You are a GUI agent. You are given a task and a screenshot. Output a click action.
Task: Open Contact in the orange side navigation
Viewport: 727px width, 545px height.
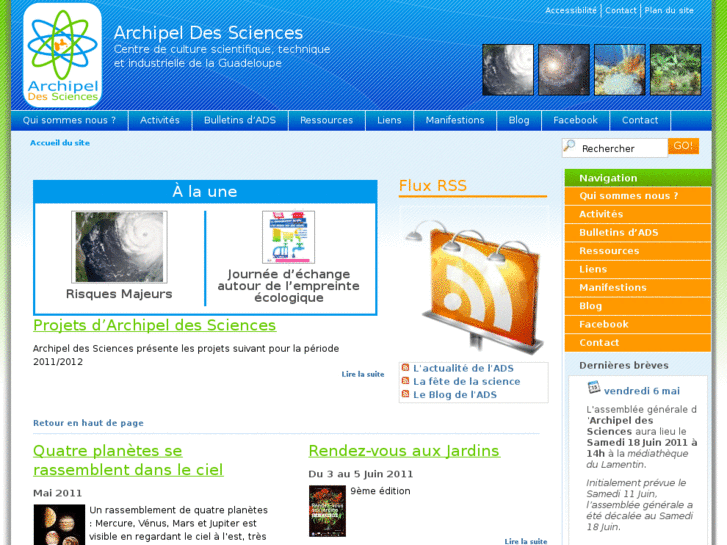pos(638,342)
